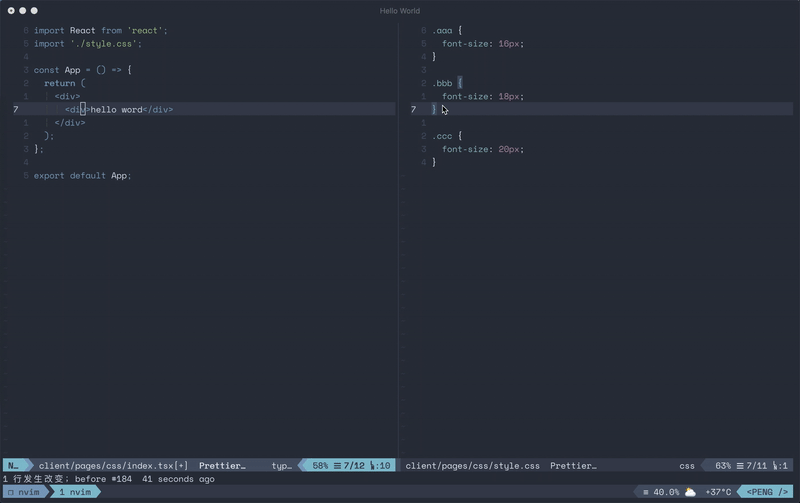Click client/pages/css/style.css filename in statusline
This screenshot has height=503, width=800.
click(x=472, y=465)
